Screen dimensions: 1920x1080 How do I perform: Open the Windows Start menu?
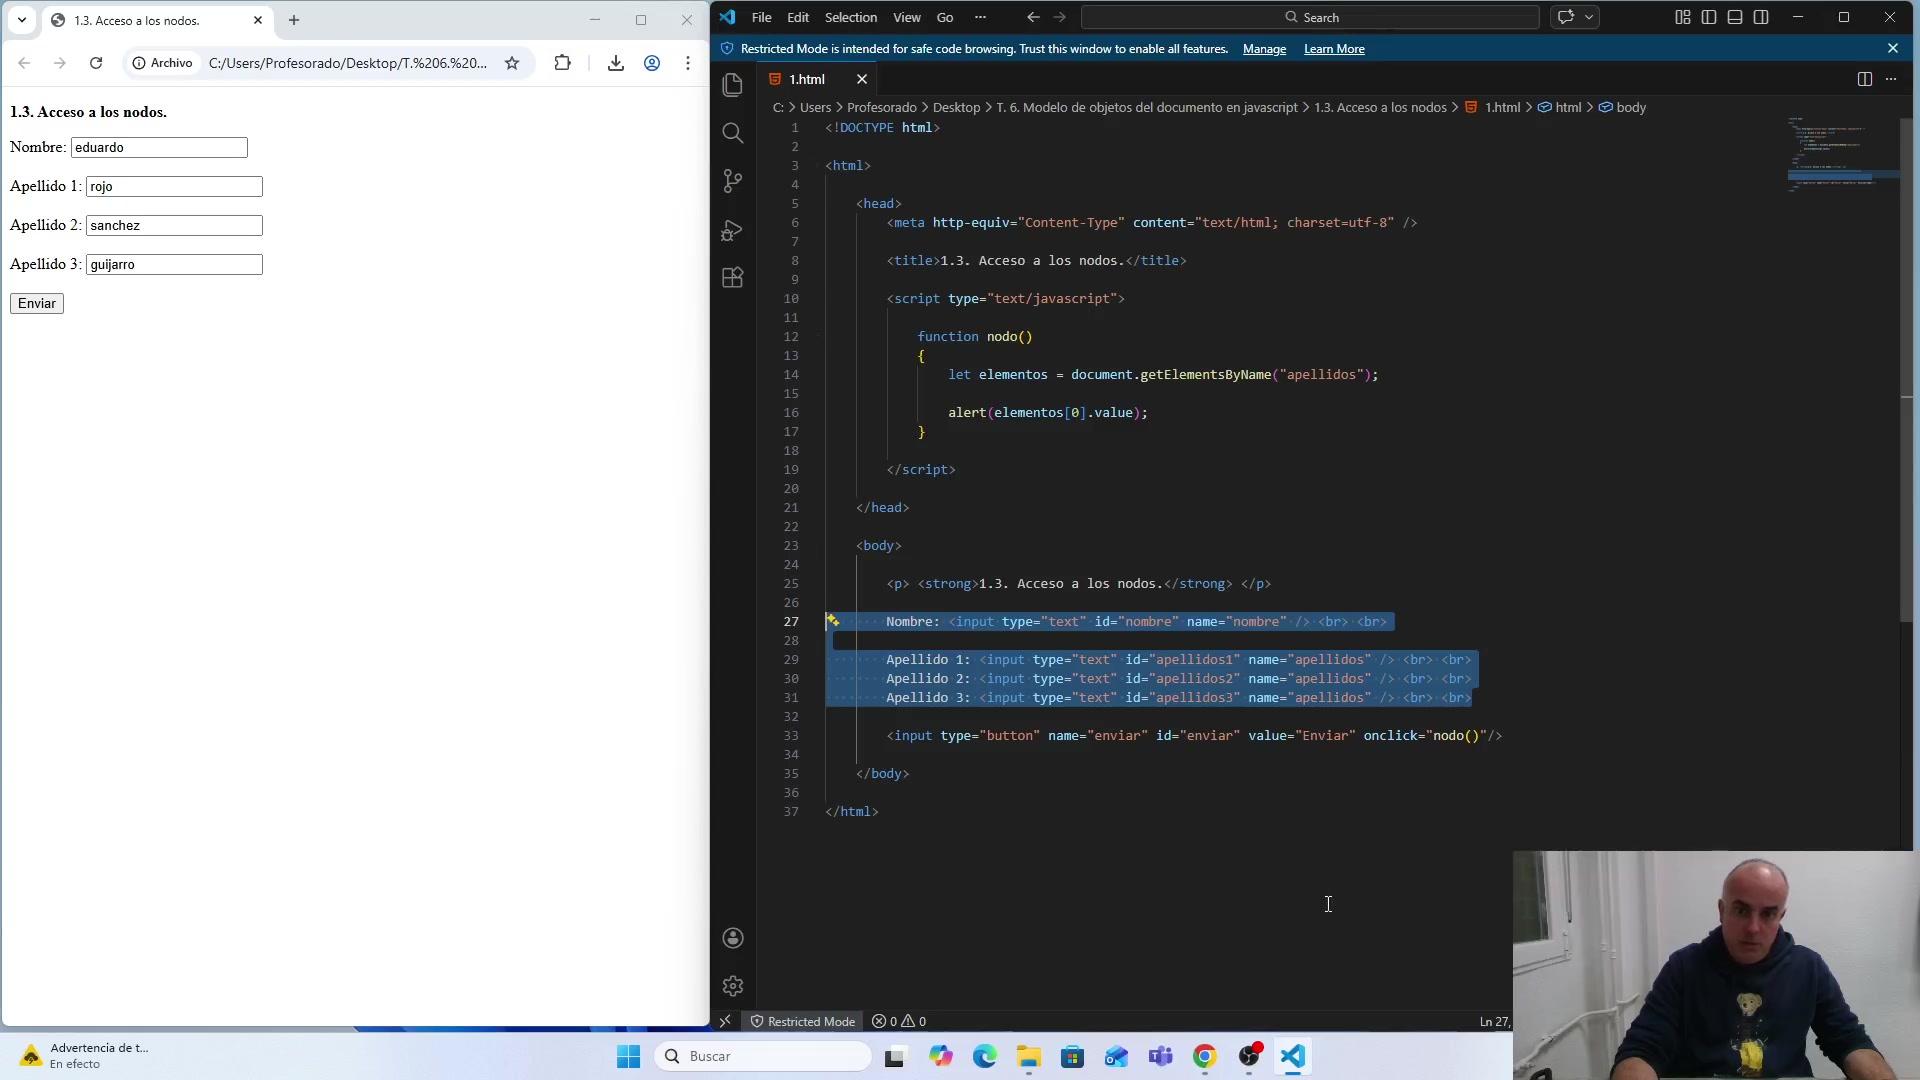click(x=629, y=1056)
